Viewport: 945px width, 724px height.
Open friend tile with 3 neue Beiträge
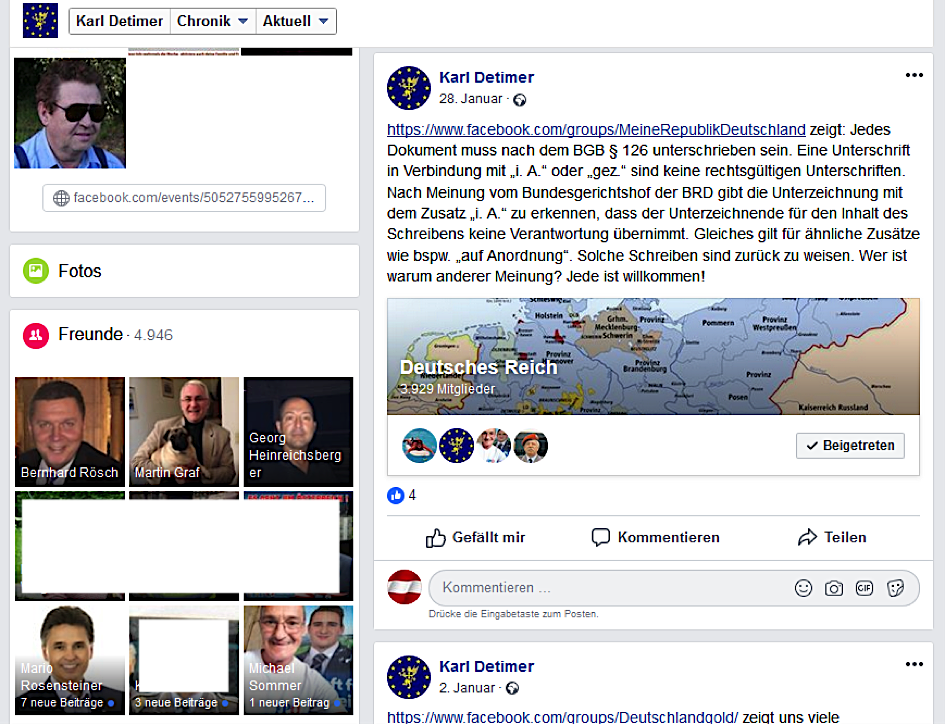[184, 660]
